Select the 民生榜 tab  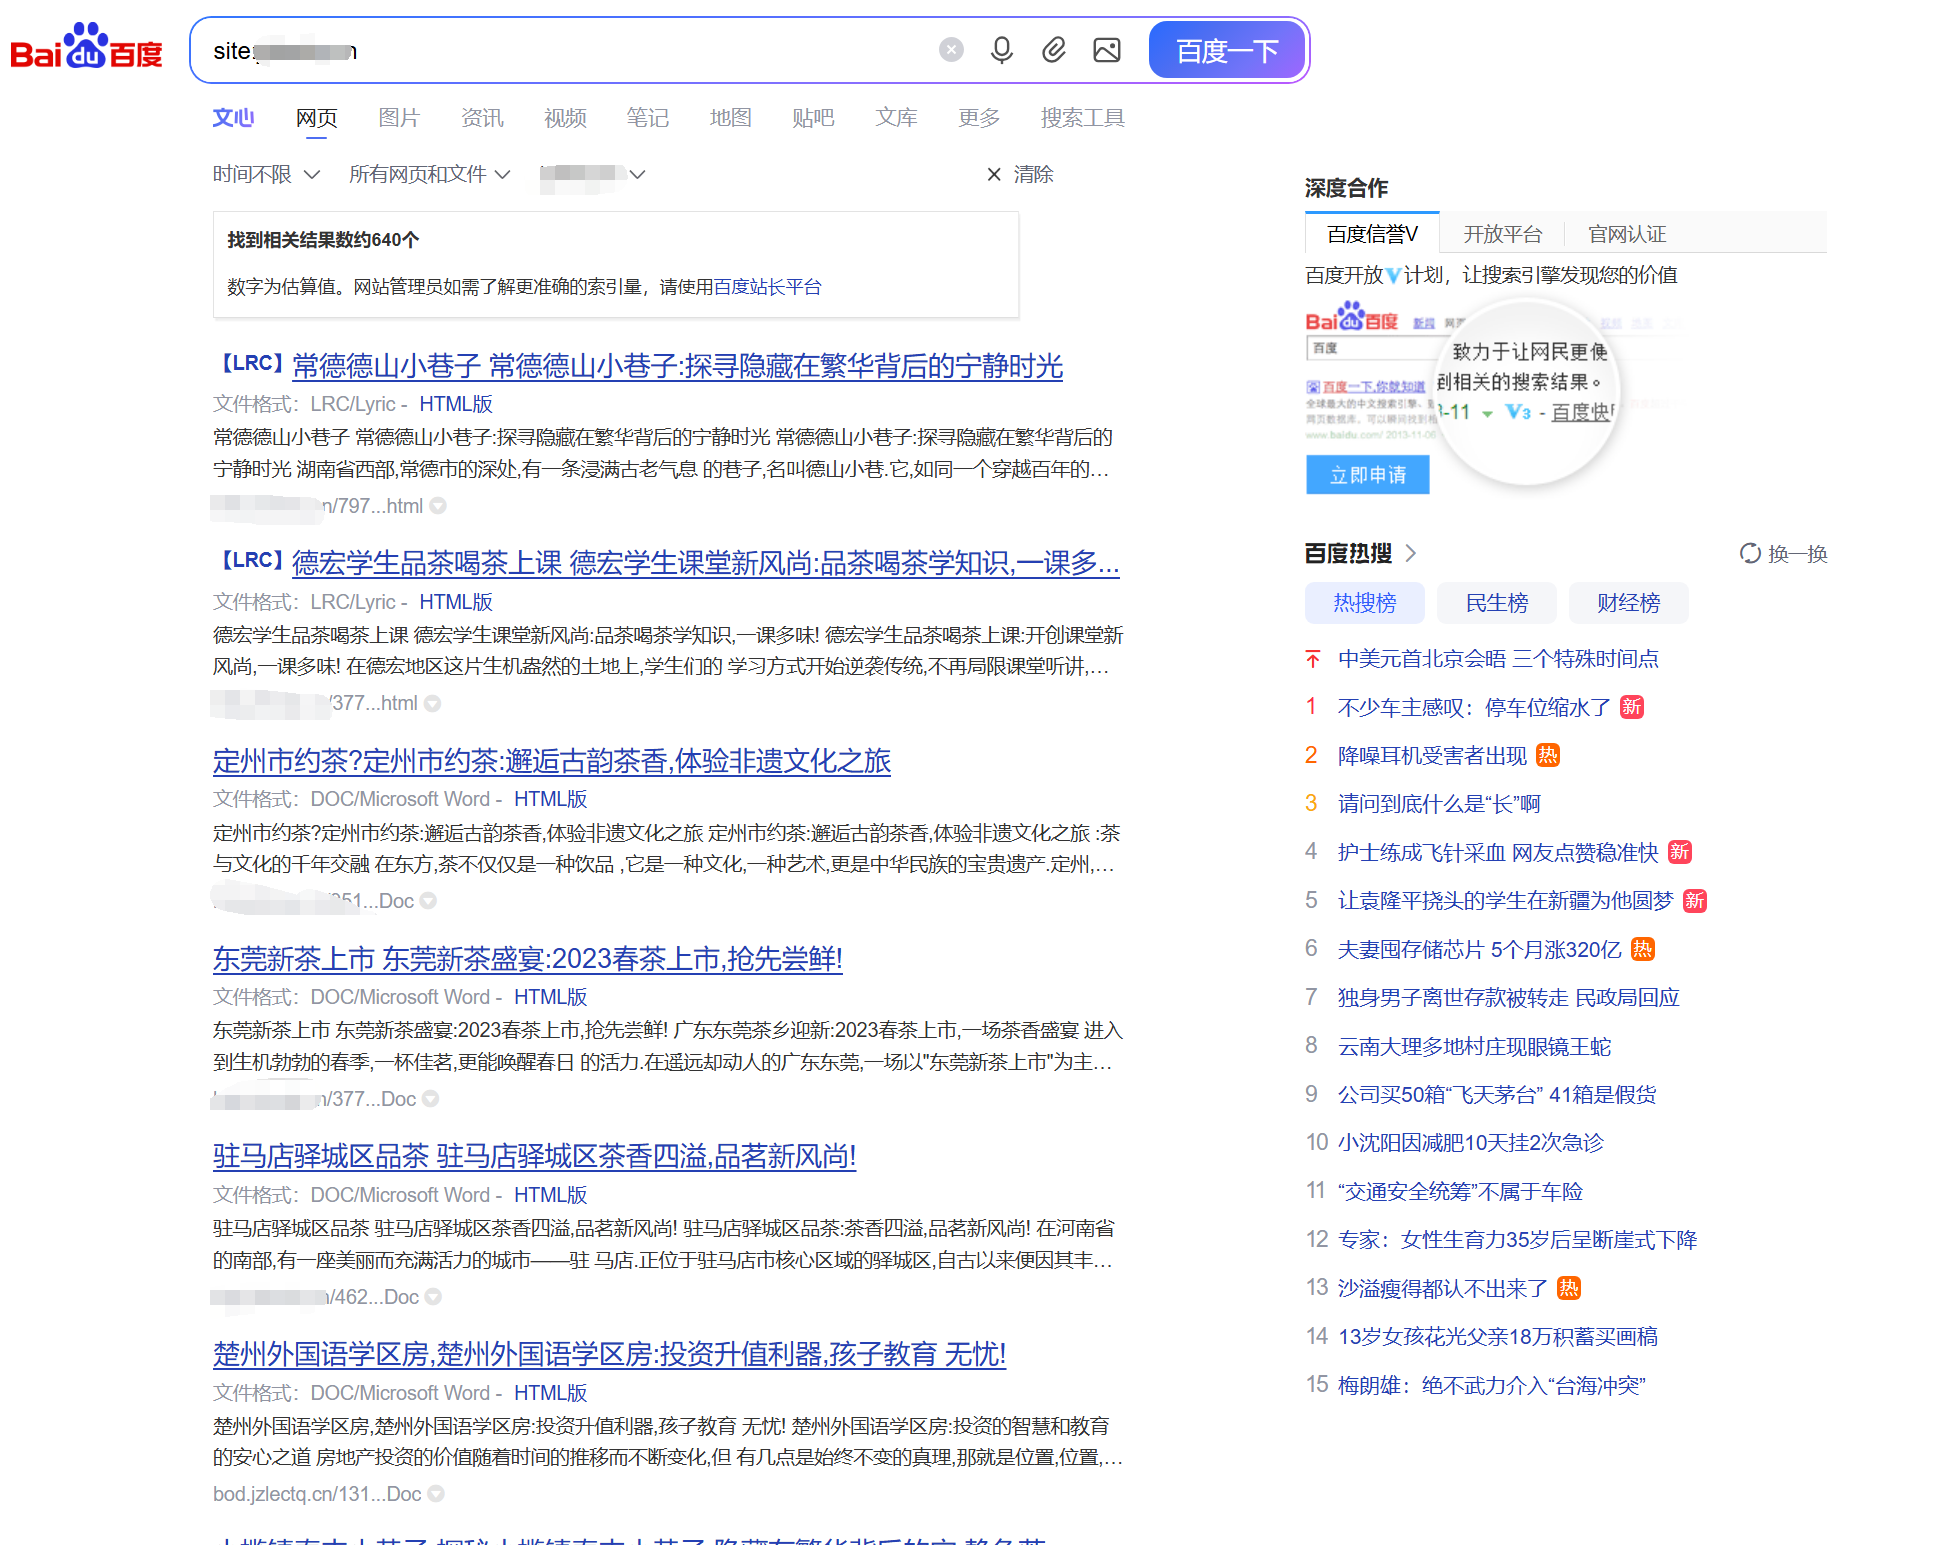tap(1496, 603)
